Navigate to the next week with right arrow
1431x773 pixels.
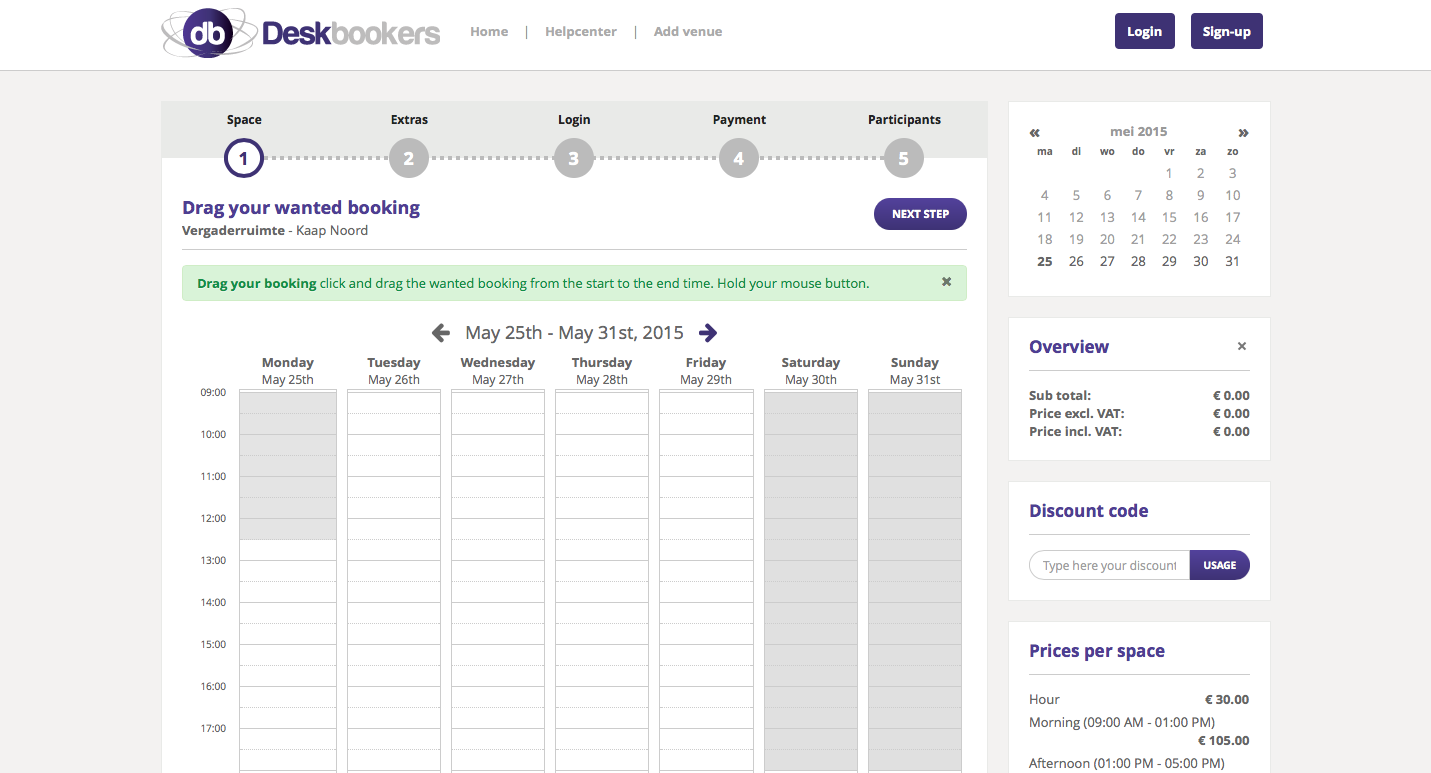pyautogui.click(x=708, y=332)
